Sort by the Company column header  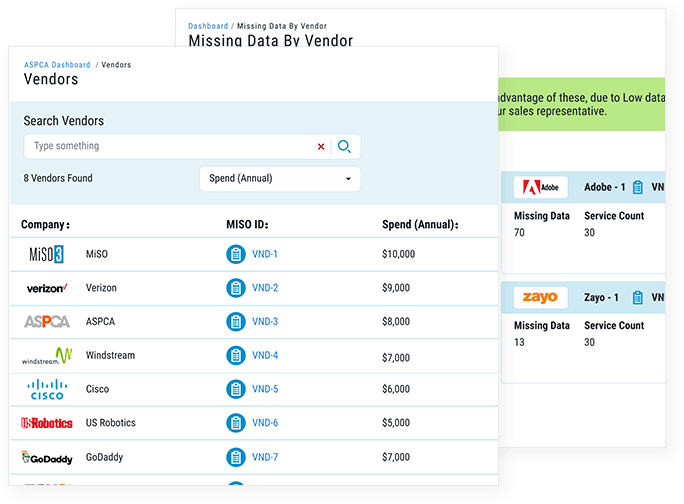click(45, 225)
